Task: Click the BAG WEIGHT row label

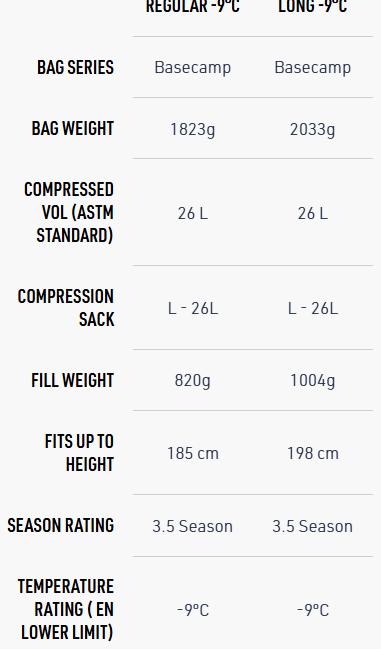Action: tap(73, 128)
